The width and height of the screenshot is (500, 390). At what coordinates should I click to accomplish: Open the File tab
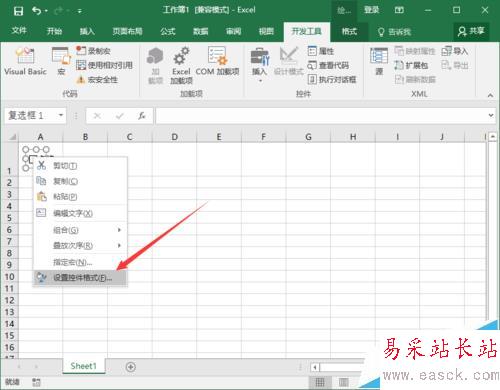[19, 31]
